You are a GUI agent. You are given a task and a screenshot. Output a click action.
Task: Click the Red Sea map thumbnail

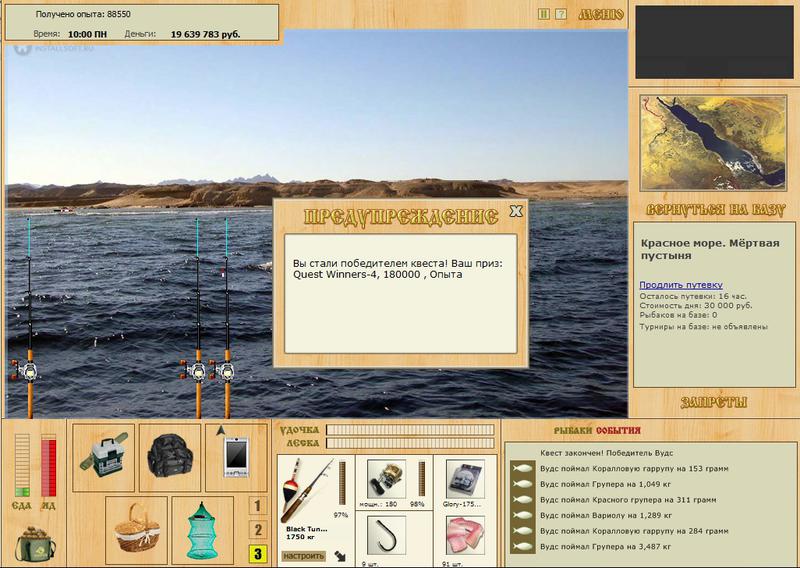coord(713,143)
